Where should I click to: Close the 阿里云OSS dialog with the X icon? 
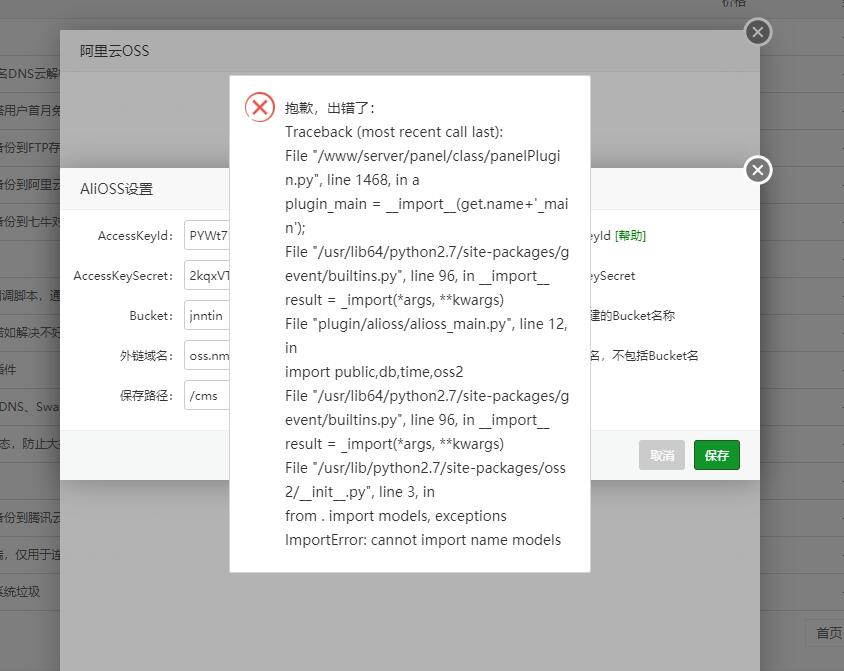pyautogui.click(x=758, y=32)
